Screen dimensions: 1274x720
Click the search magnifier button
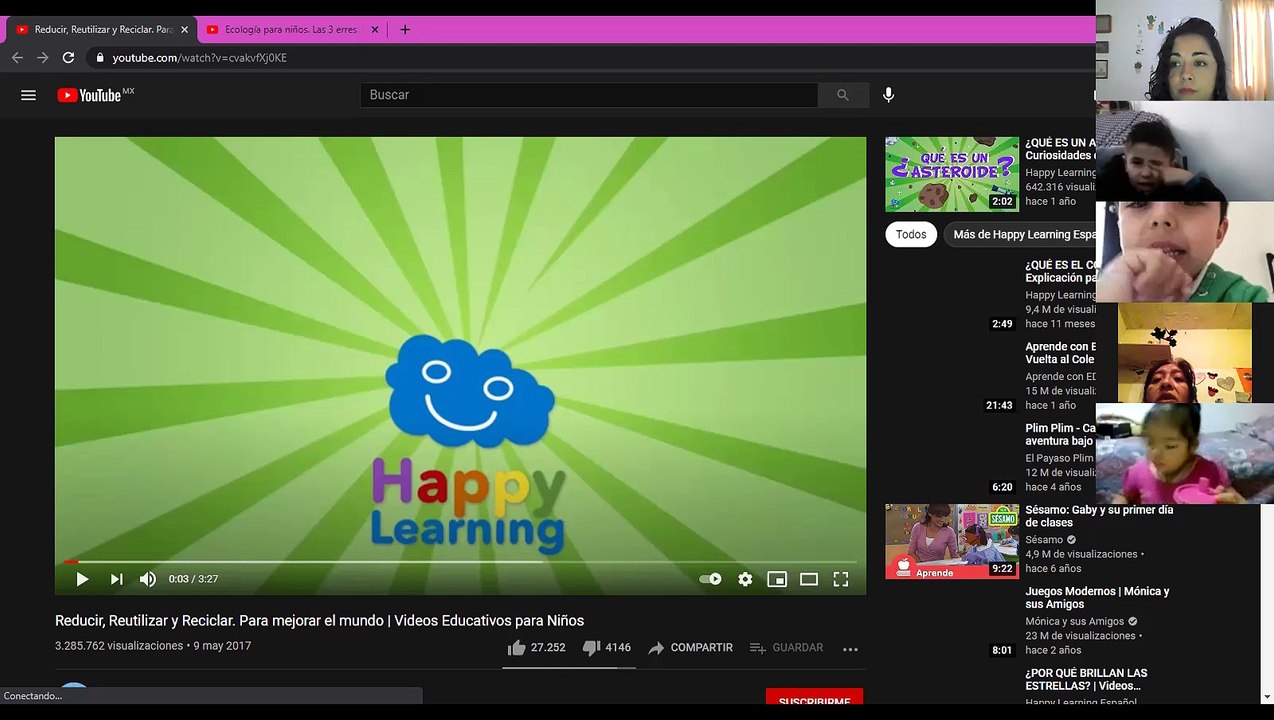(x=842, y=95)
